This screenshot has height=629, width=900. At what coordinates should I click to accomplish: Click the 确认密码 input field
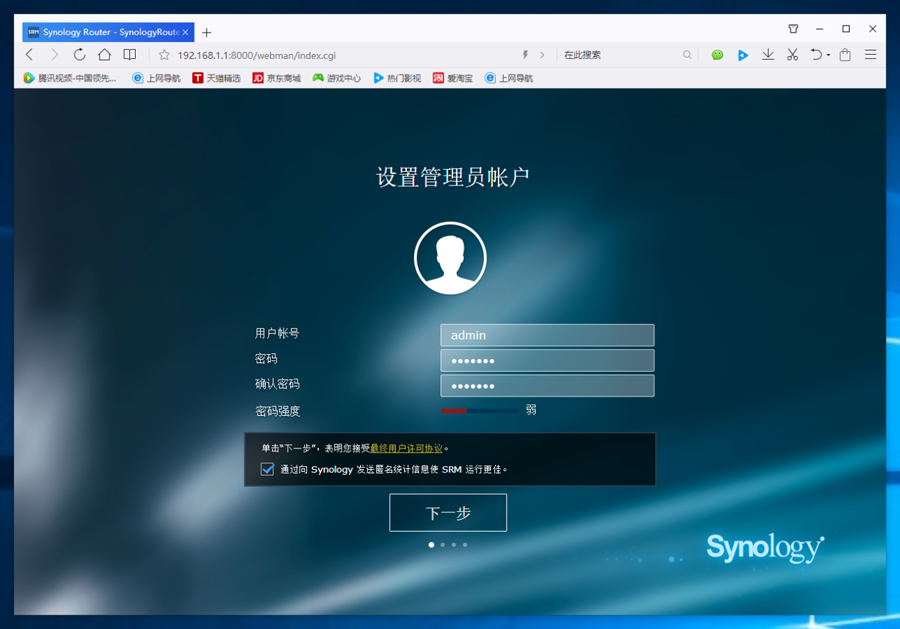[x=547, y=386]
